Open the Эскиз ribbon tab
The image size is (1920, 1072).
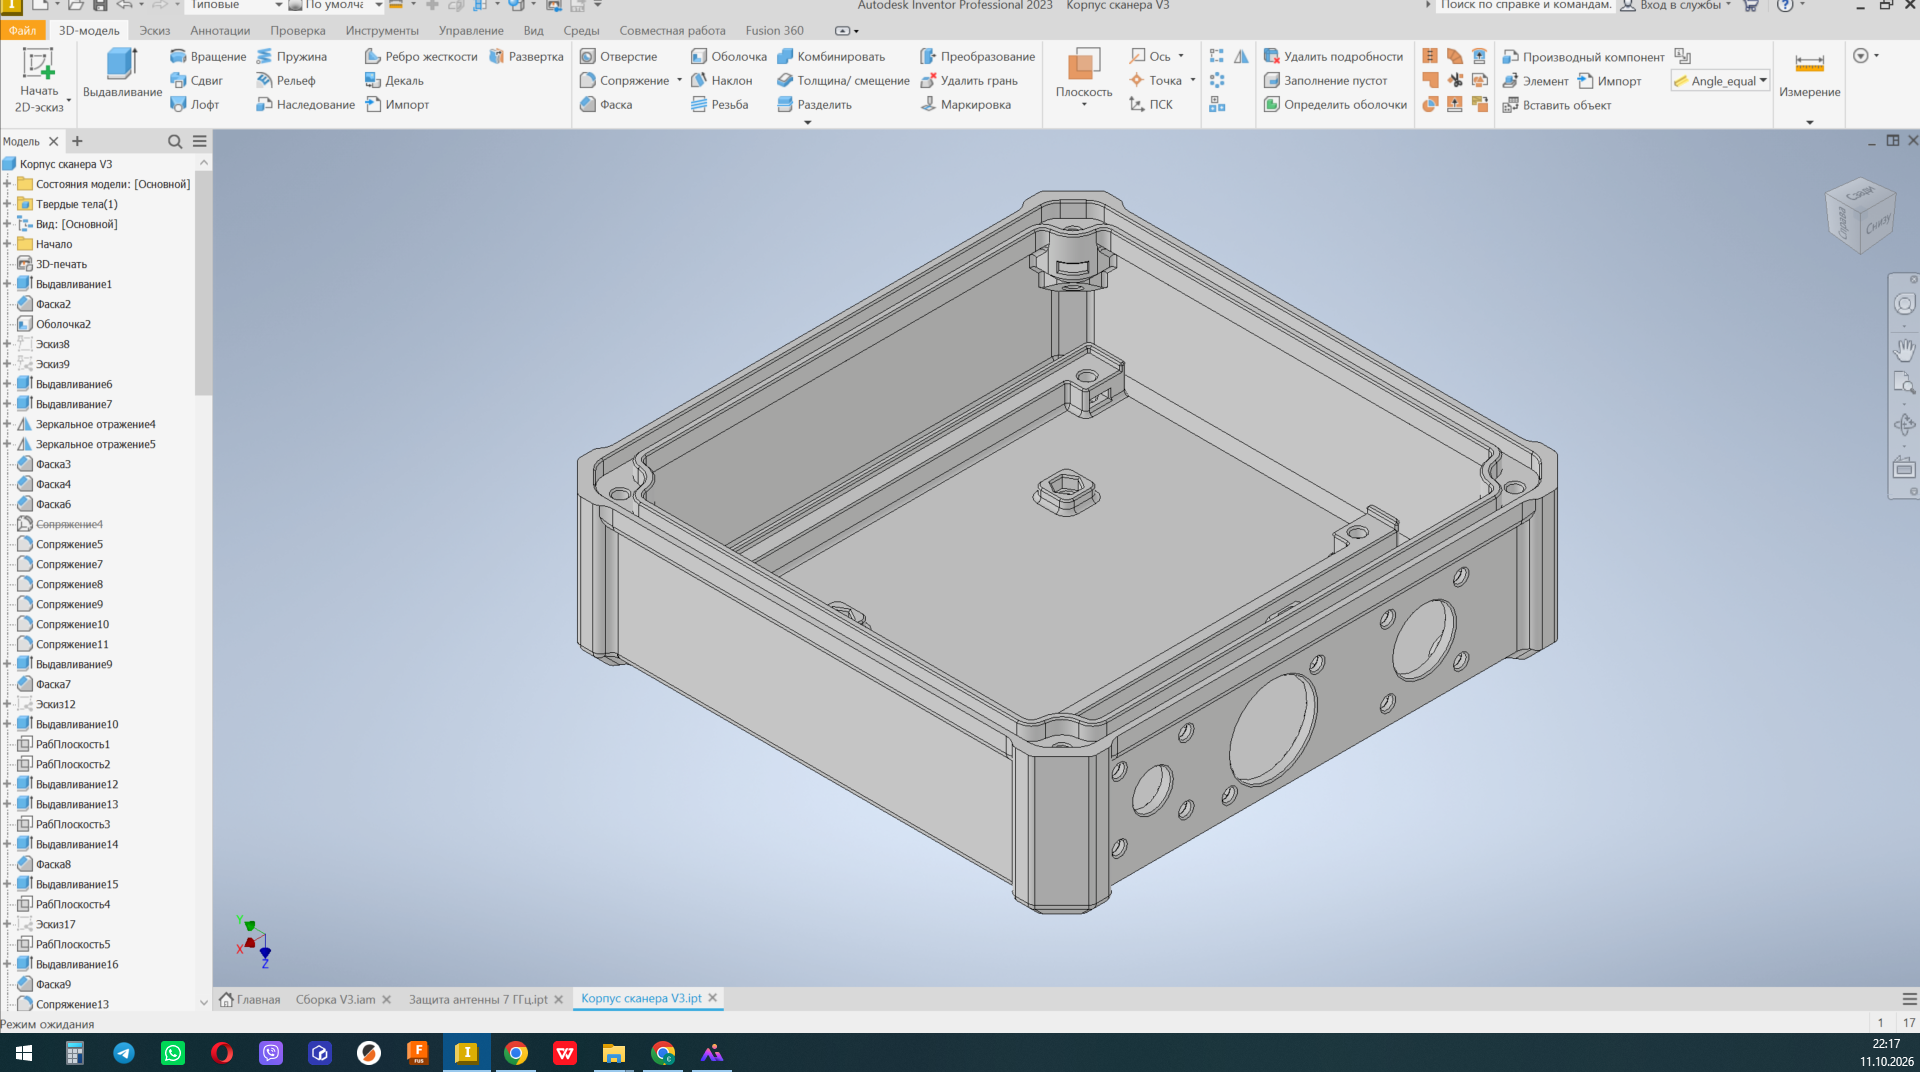coord(155,30)
